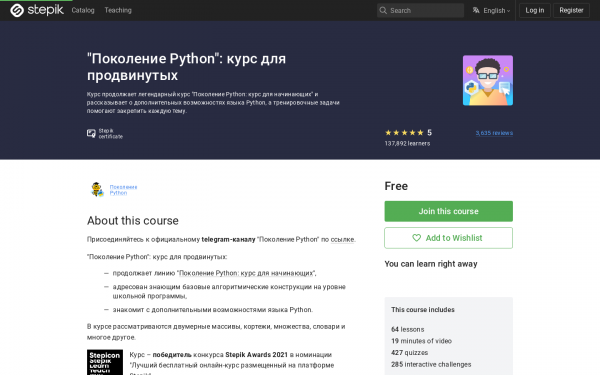The height and width of the screenshot is (375, 600).
Task: Click the '427 quizzes' entry
Action: (x=409, y=352)
